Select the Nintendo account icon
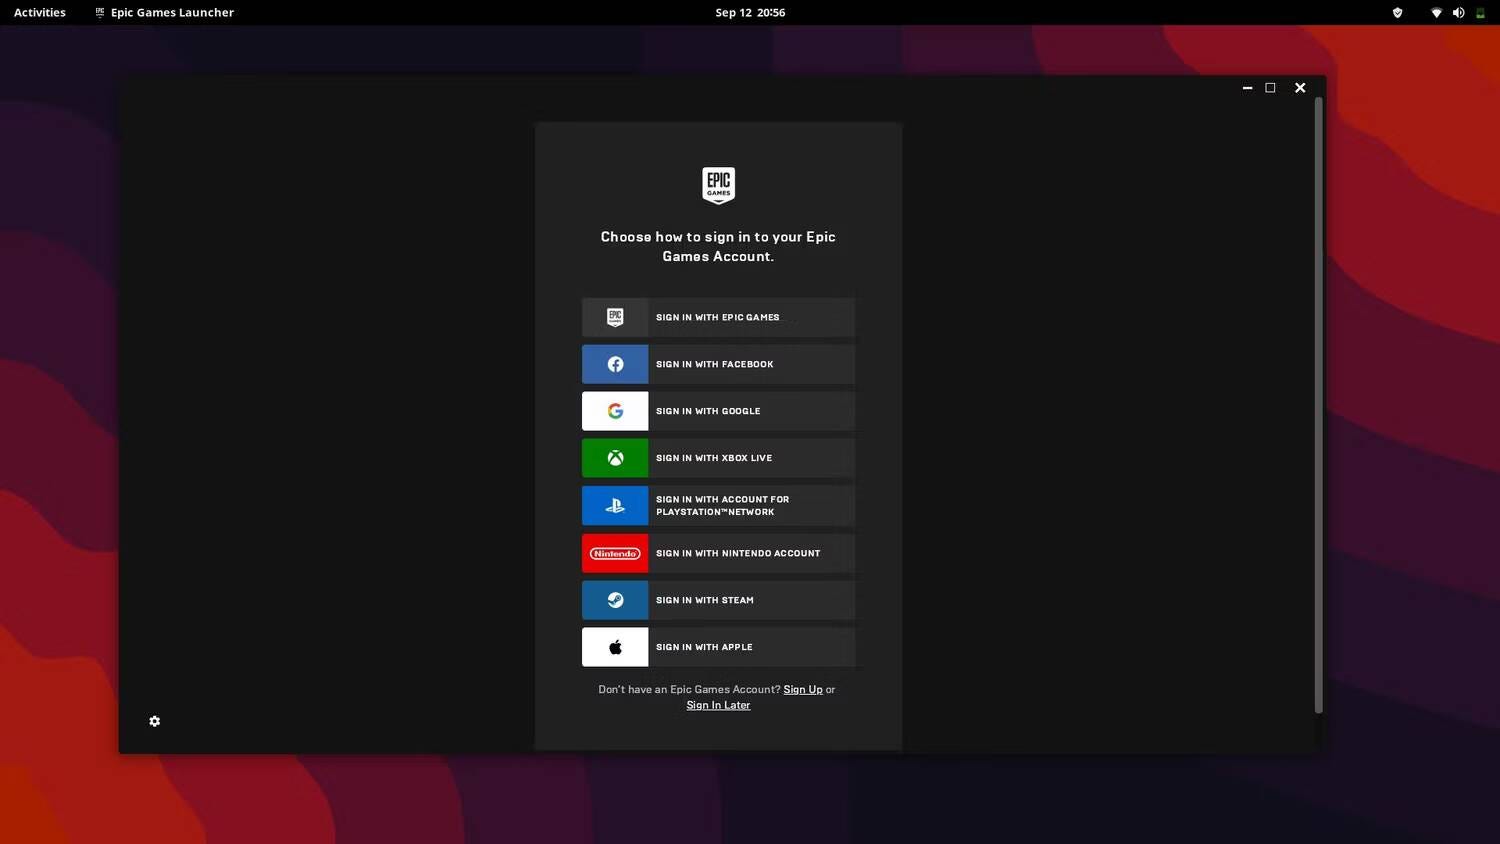The height and width of the screenshot is (844, 1500). point(614,552)
